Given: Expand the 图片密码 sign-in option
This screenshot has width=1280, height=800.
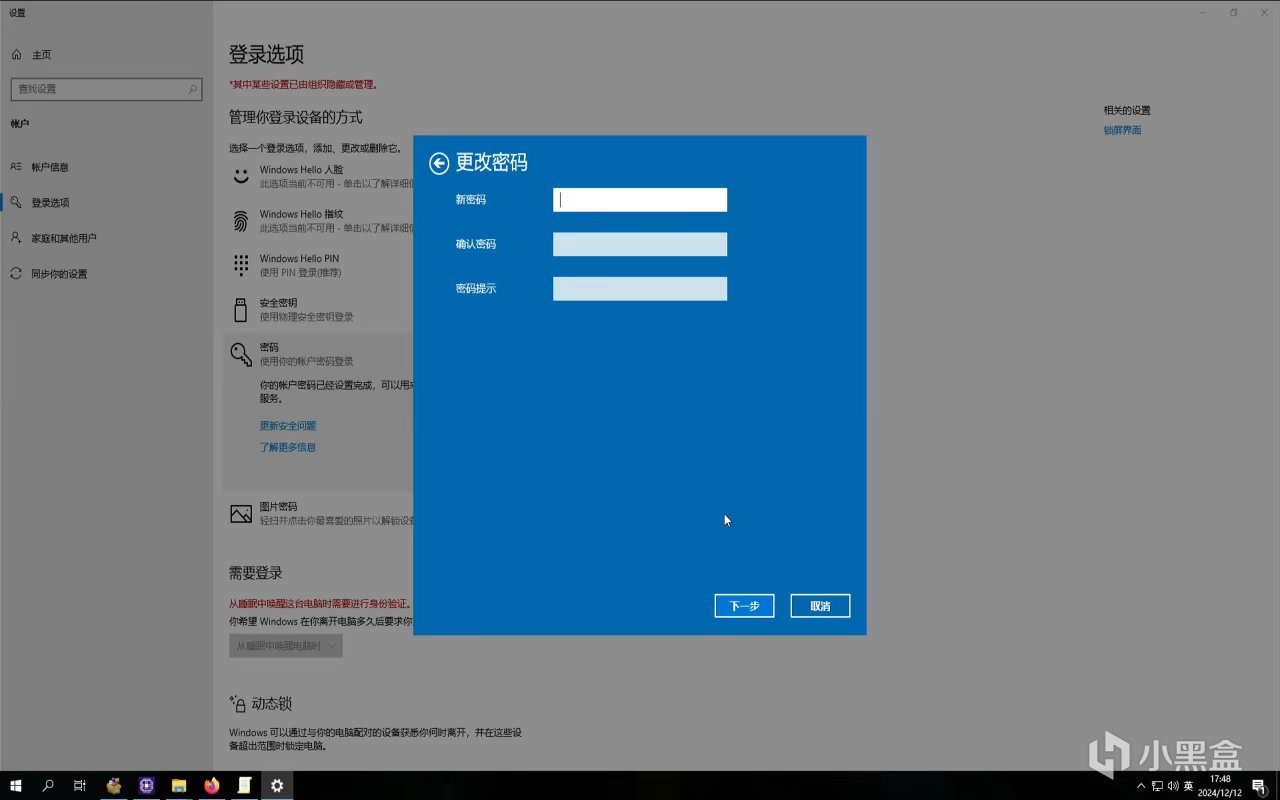Looking at the screenshot, I should pyautogui.click(x=320, y=514).
